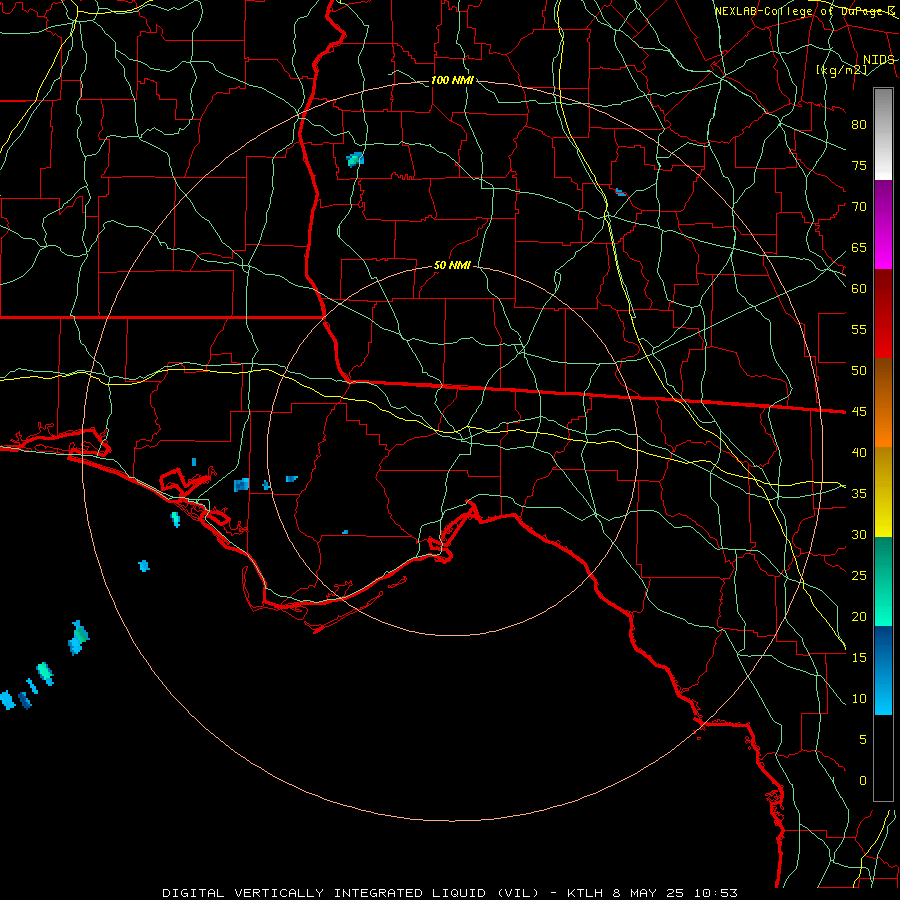Select the white-gray segment of the color bar

point(883,134)
